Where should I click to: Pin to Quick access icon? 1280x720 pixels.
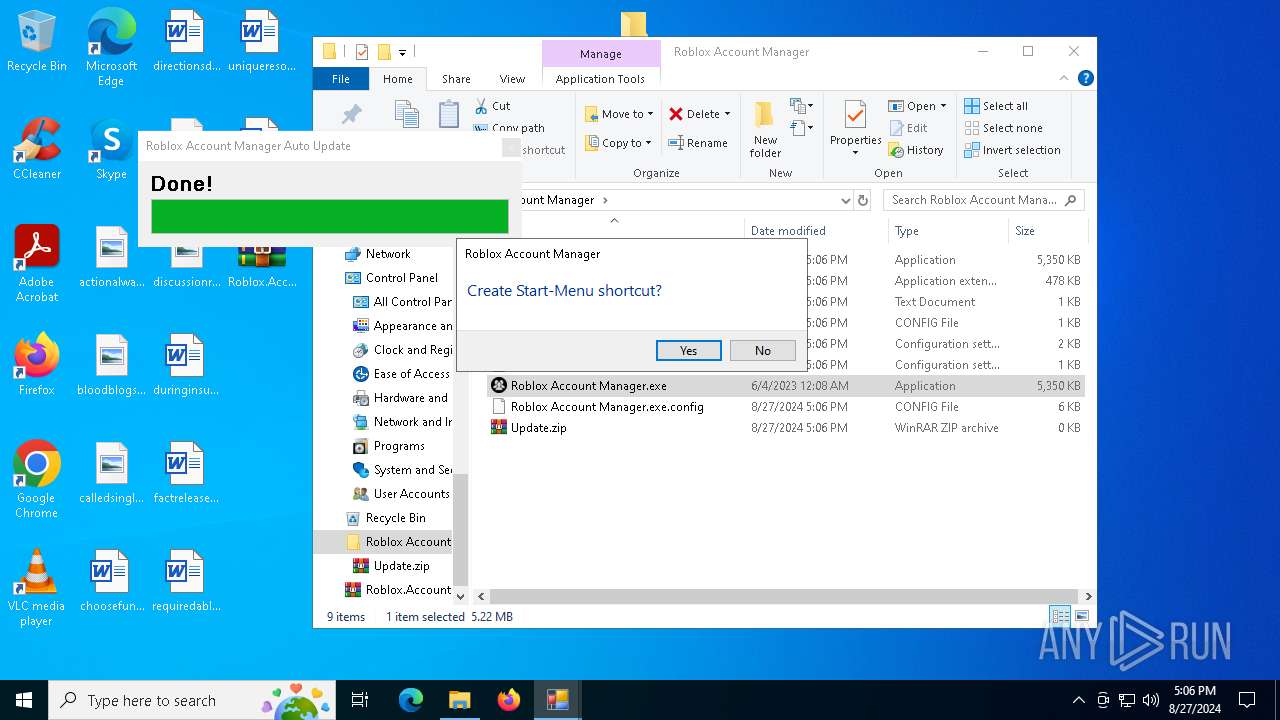click(352, 114)
